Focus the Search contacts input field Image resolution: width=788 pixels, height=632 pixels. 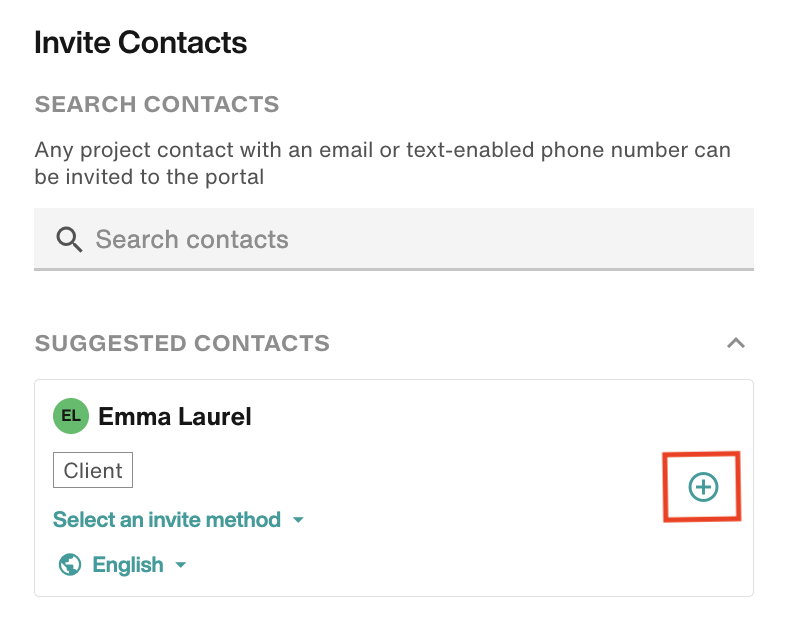[x=394, y=239]
